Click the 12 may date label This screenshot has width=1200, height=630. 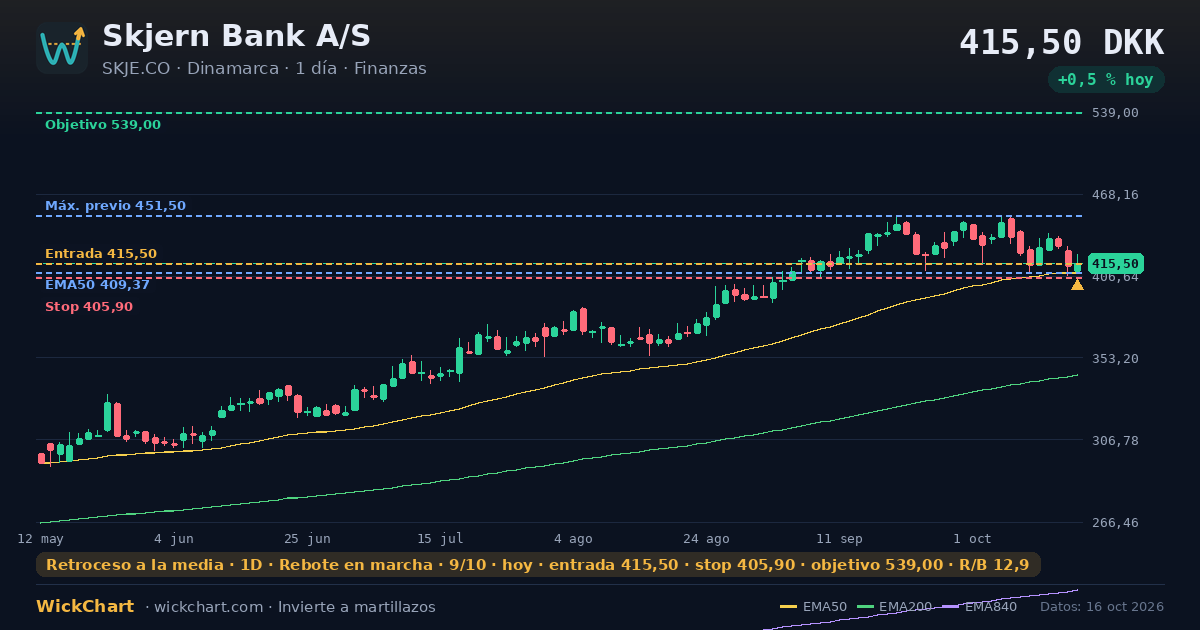[x=40, y=539]
